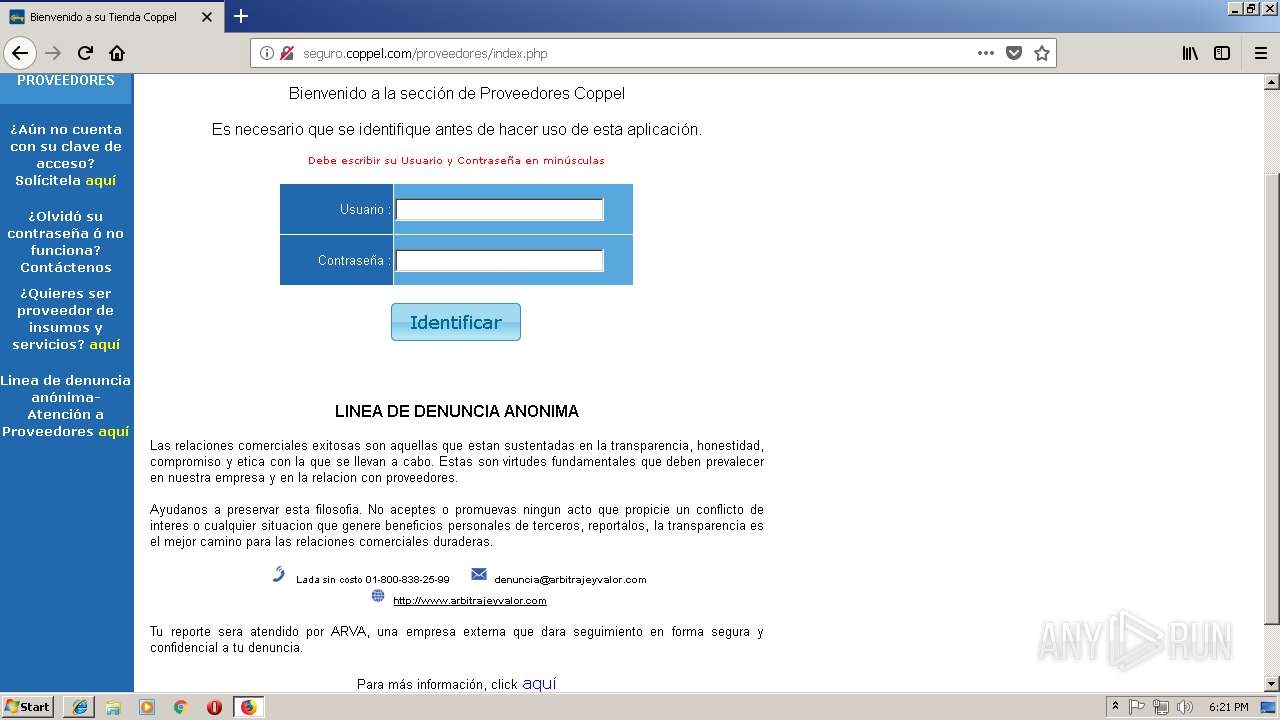Click the page scrollbar up arrow
The height and width of the screenshot is (720, 1280).
click(1272, 82)
